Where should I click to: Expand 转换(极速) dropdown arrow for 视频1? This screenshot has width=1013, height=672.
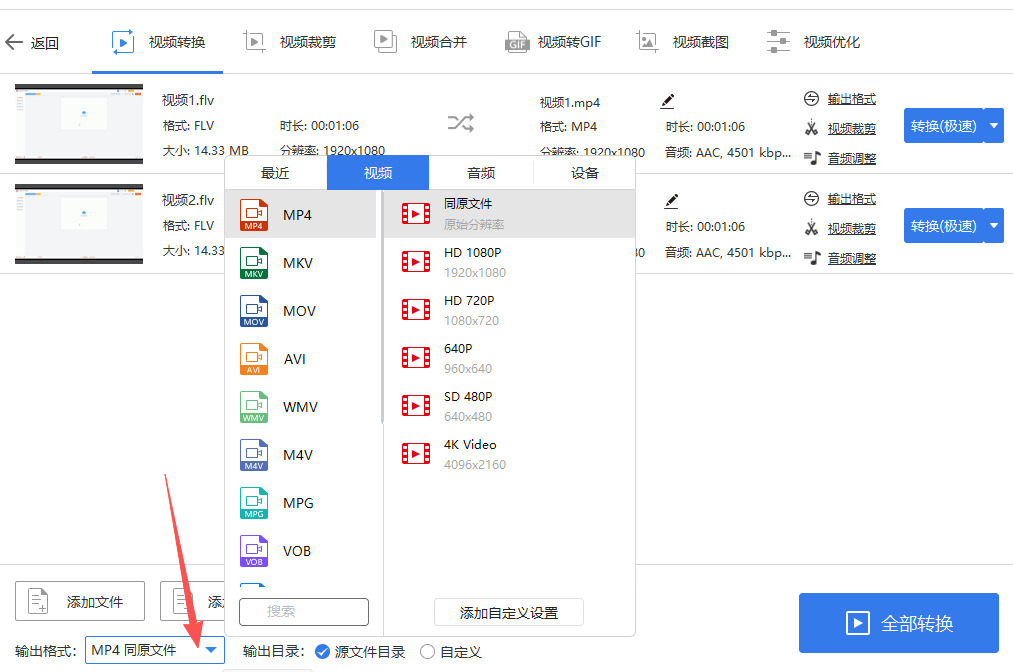994,125
